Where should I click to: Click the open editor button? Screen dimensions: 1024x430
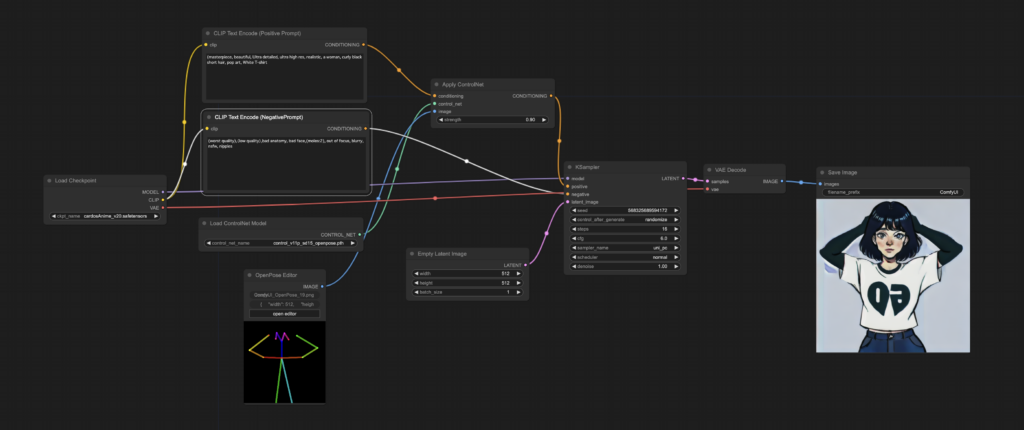click(285, 314)
